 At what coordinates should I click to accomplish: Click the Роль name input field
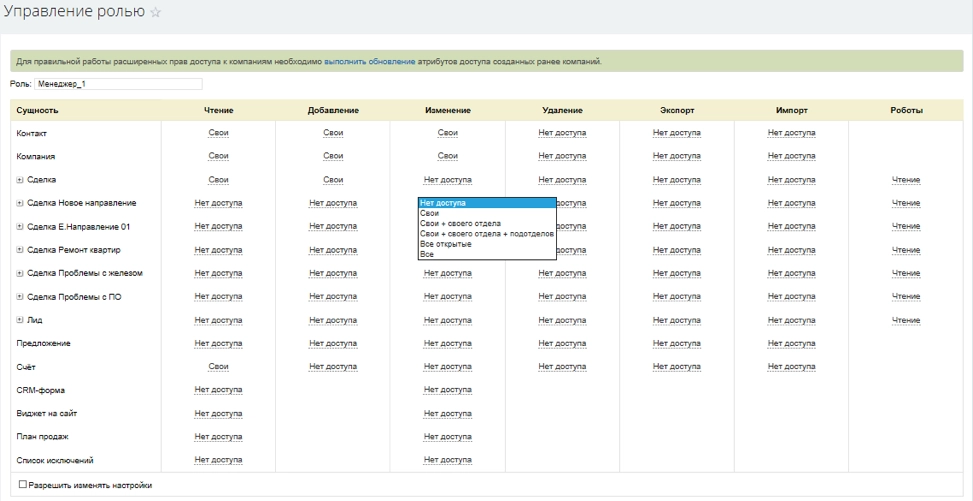(118, 85)
